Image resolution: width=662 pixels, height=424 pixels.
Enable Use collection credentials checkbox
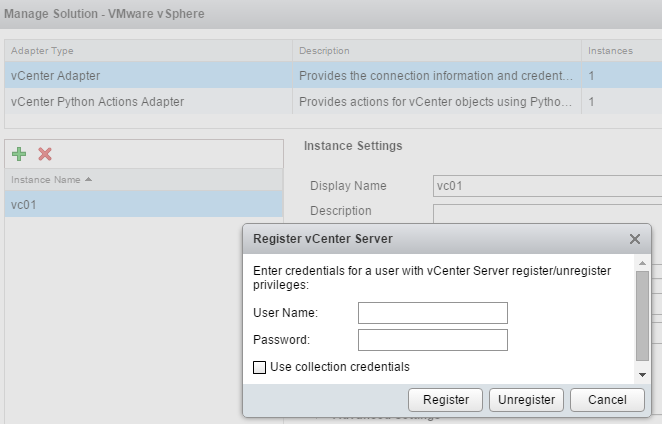tap(260, 367)
